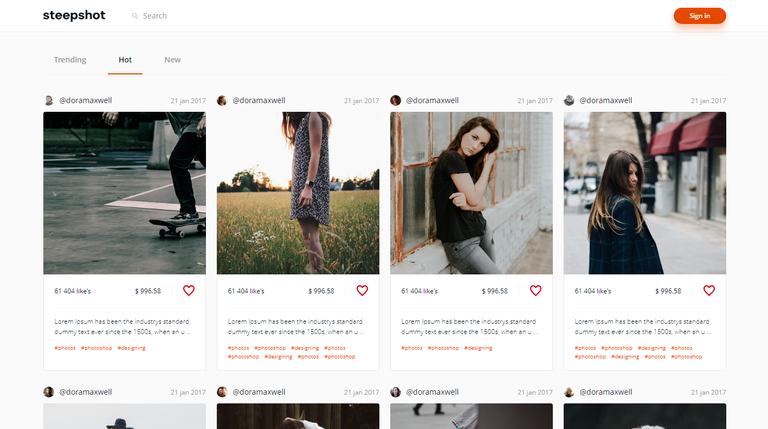Click #designing tag under the window woman post
768x429 pixels.
coord(479,348)
